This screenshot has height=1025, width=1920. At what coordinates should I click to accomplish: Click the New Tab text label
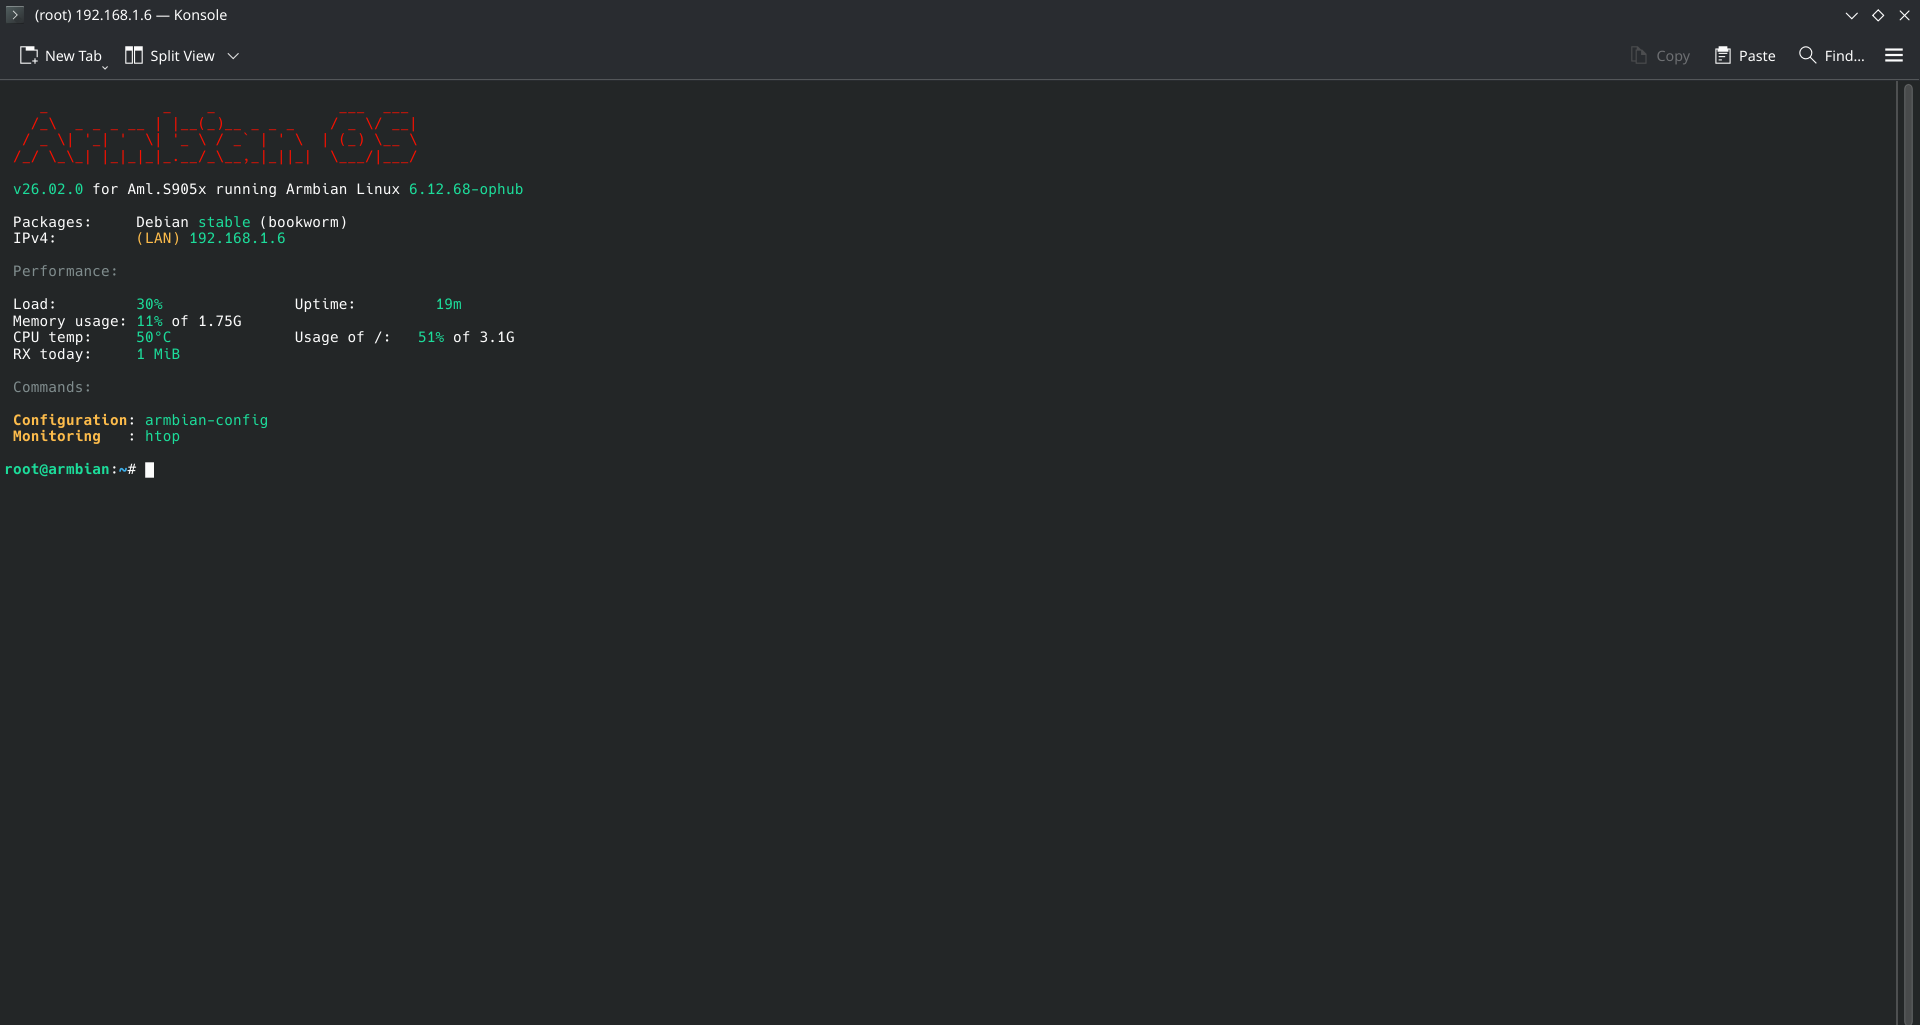[x=73, y=56]
